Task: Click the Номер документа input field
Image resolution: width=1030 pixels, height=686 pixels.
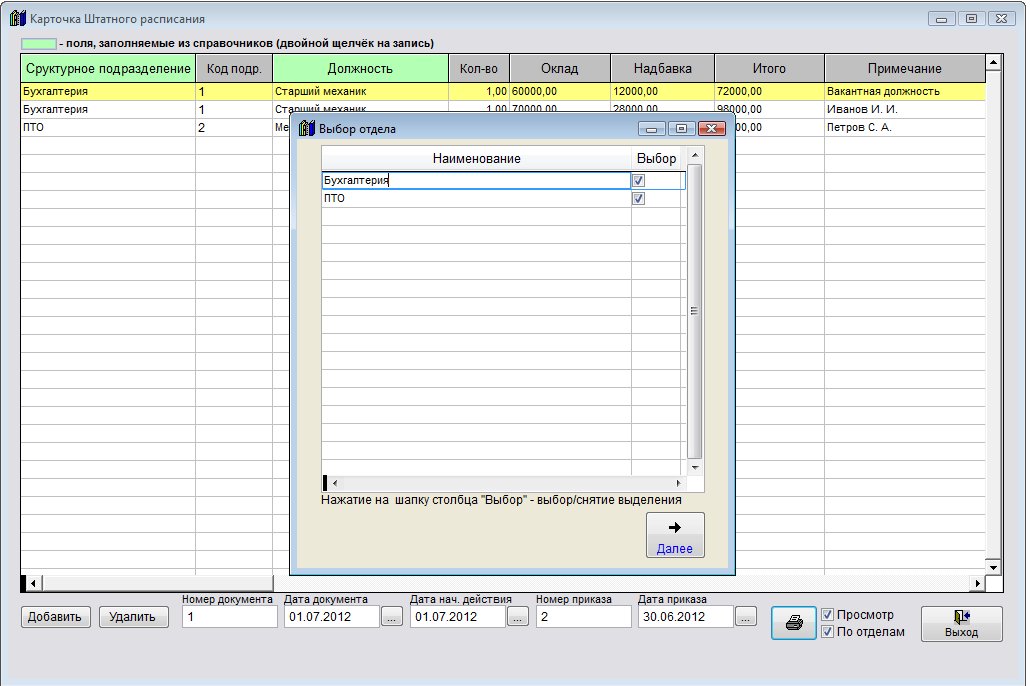Action: coord(229,616)
